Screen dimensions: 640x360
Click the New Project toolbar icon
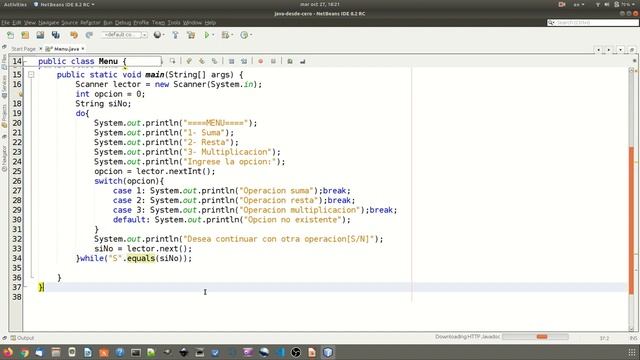pos(25,36)
